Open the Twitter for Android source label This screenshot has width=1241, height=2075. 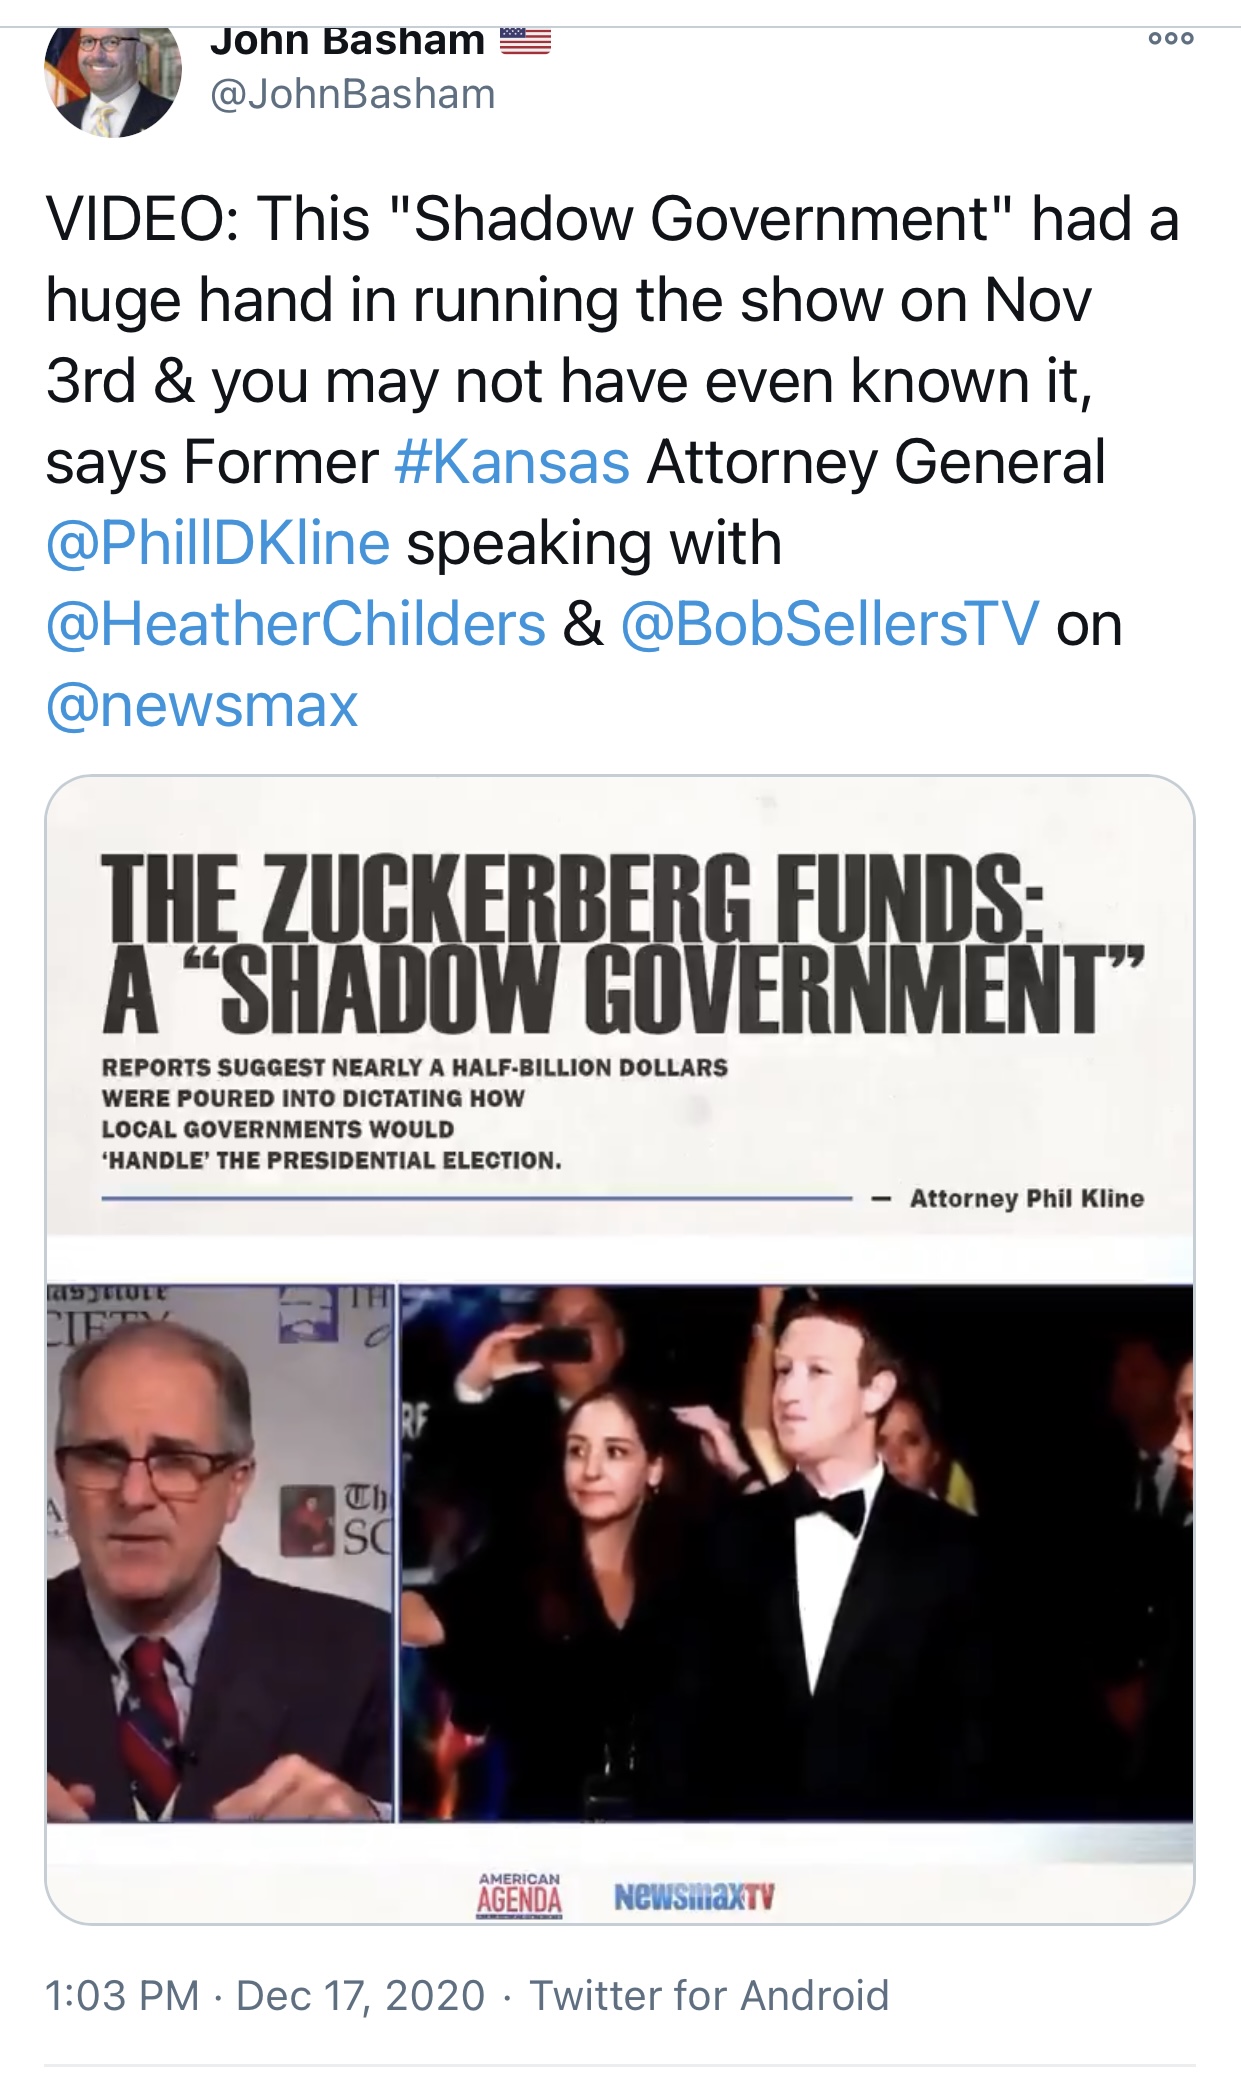tap(709, 1995)
